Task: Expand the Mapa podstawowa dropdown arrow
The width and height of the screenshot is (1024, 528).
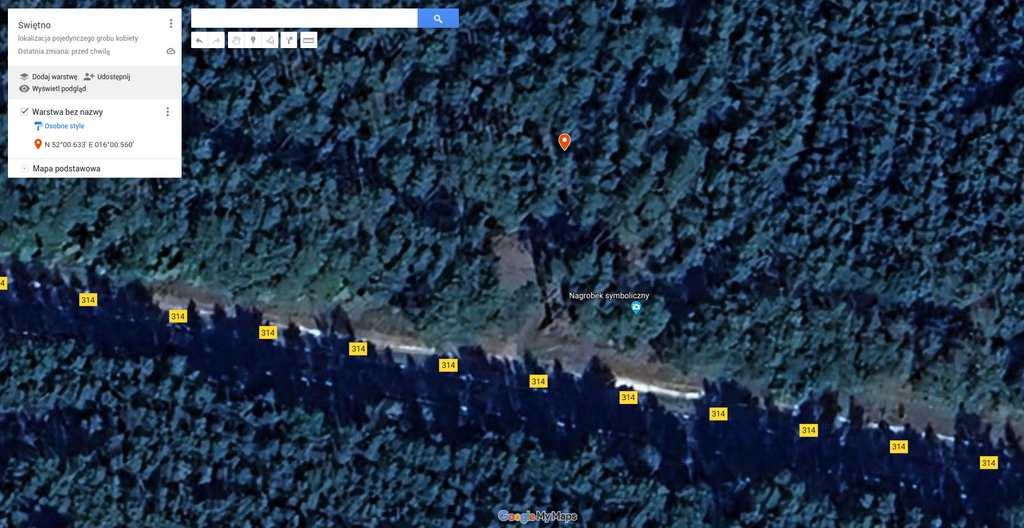Action: [x=24, y=169]
